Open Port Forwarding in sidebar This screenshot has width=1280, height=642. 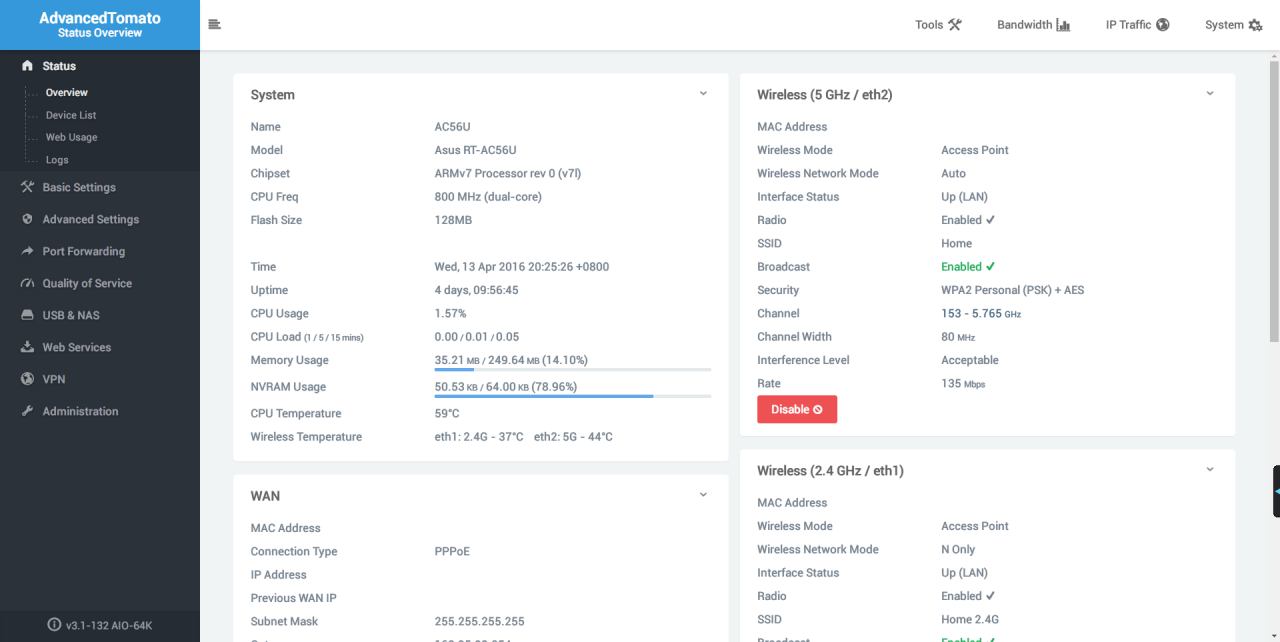(100, 251)
